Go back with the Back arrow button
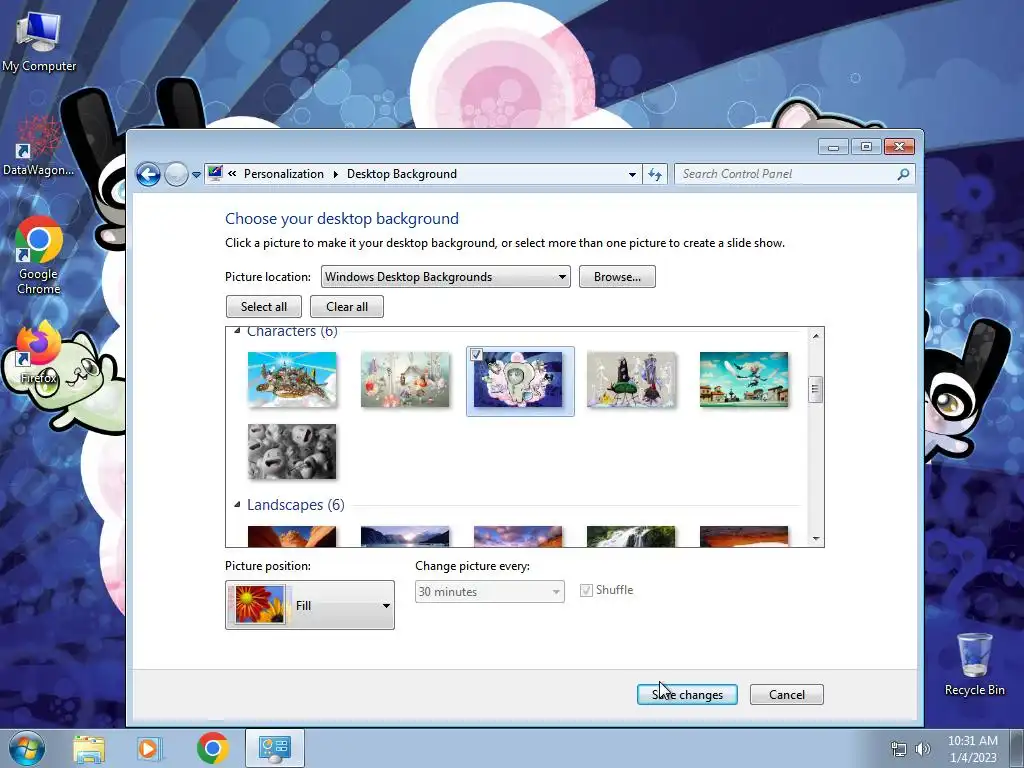1024x768 pixels. coord(148,174)
